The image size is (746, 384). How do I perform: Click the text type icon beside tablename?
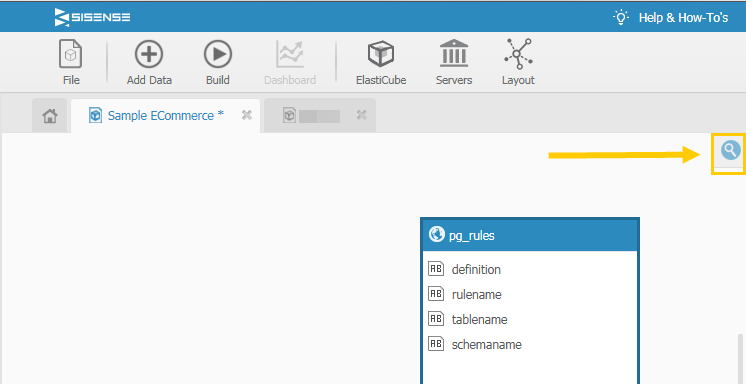436,318
